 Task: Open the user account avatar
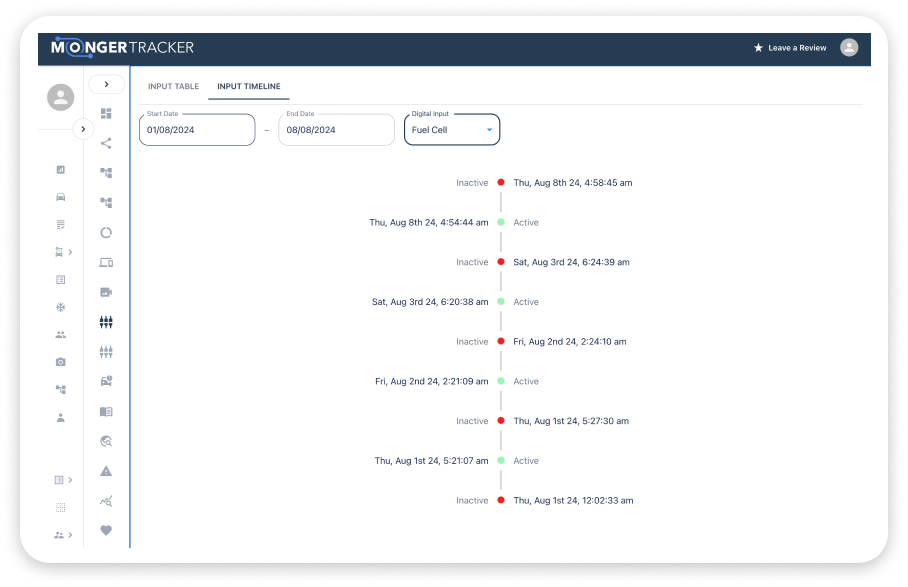[x=849, y=47]
